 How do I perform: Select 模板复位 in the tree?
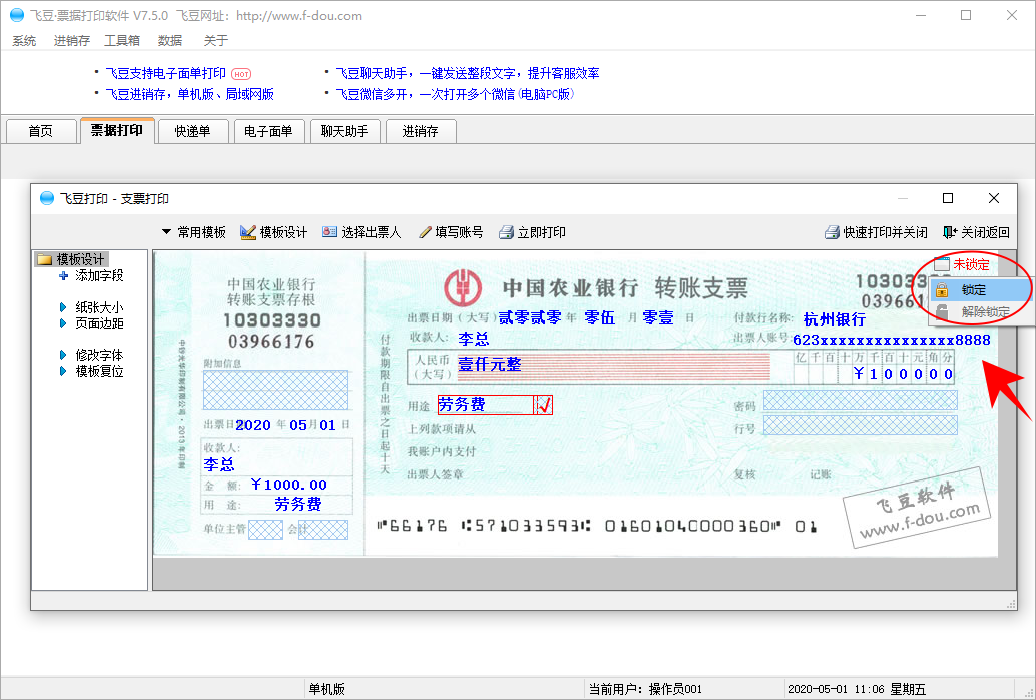(99, 371)
